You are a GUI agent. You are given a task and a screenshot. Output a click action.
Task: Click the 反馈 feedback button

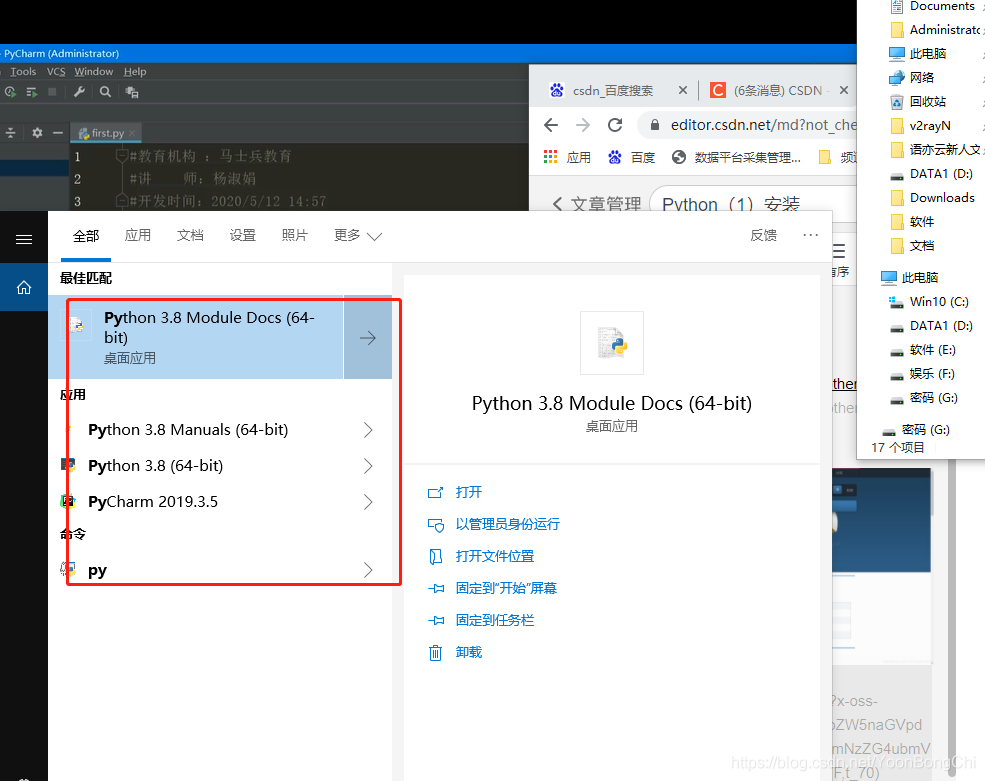pos(763,235)
